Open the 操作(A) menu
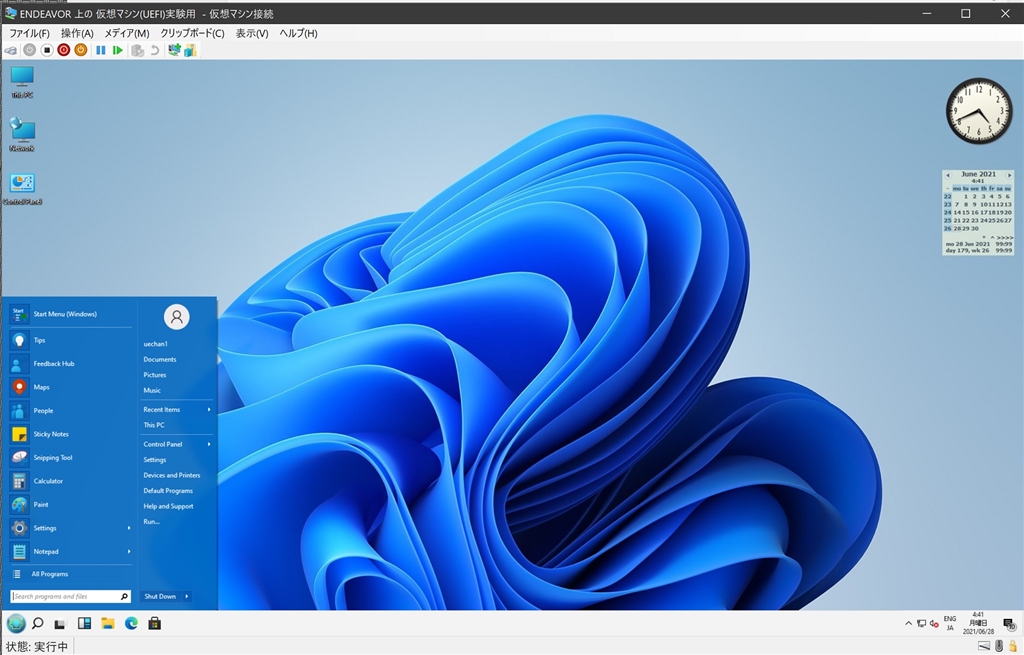The image size is (1024, 655). [x=77, y=33]
